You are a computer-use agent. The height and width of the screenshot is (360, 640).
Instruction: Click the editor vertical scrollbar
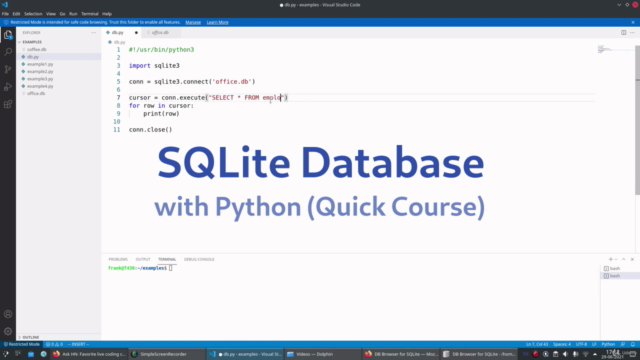pos(638,120)
